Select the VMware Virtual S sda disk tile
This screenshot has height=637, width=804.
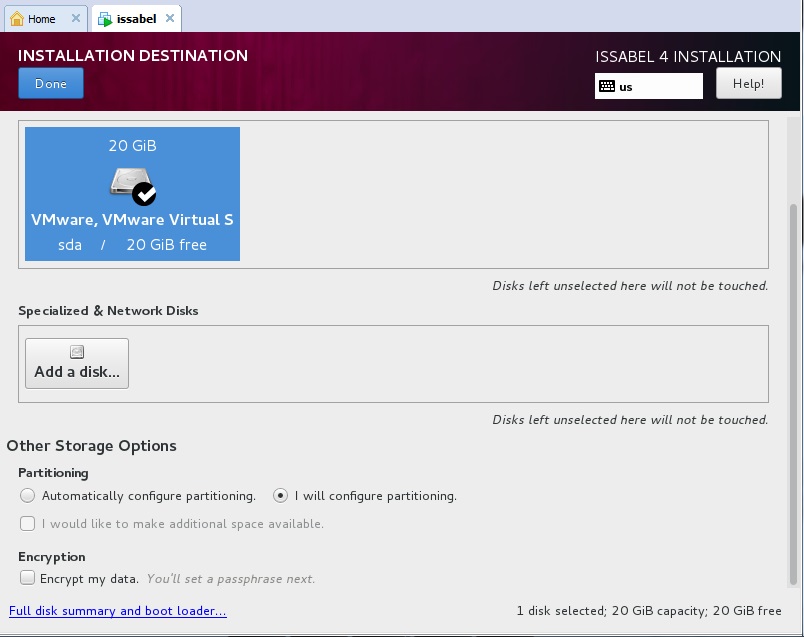[132, 194]
